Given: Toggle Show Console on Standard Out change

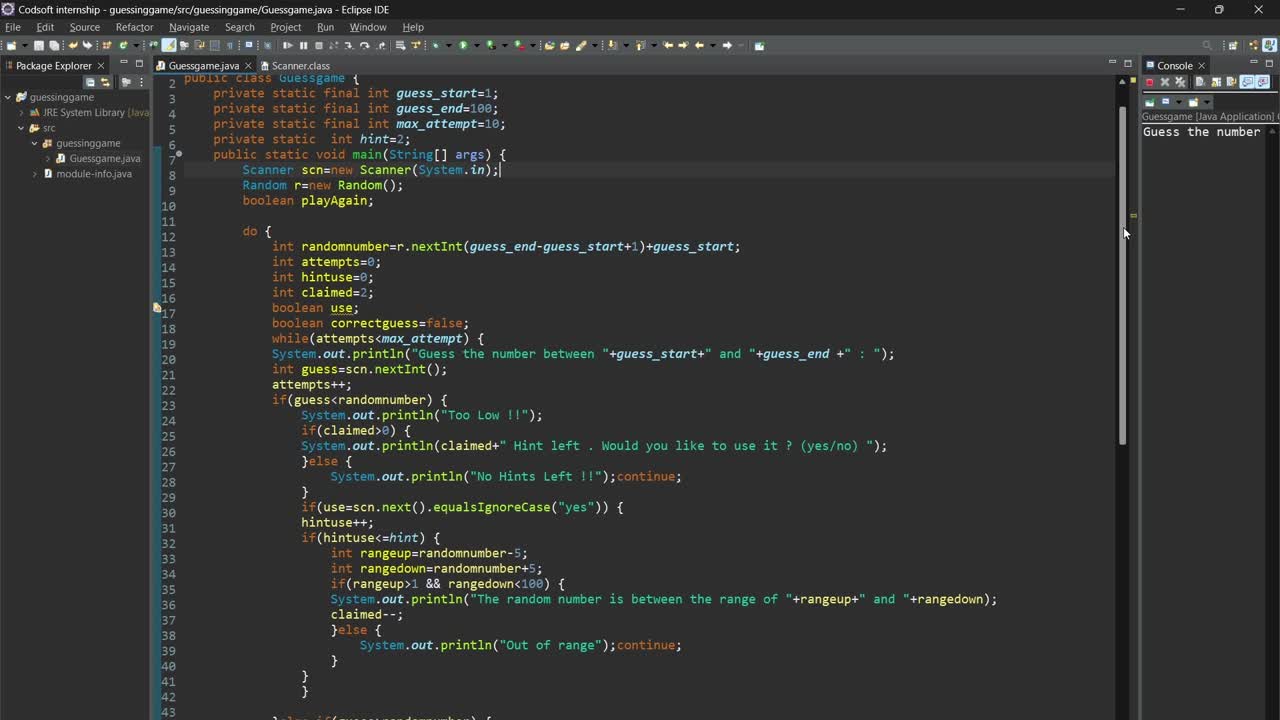Looking at the screenshot, I should (x=1247, y=82).
